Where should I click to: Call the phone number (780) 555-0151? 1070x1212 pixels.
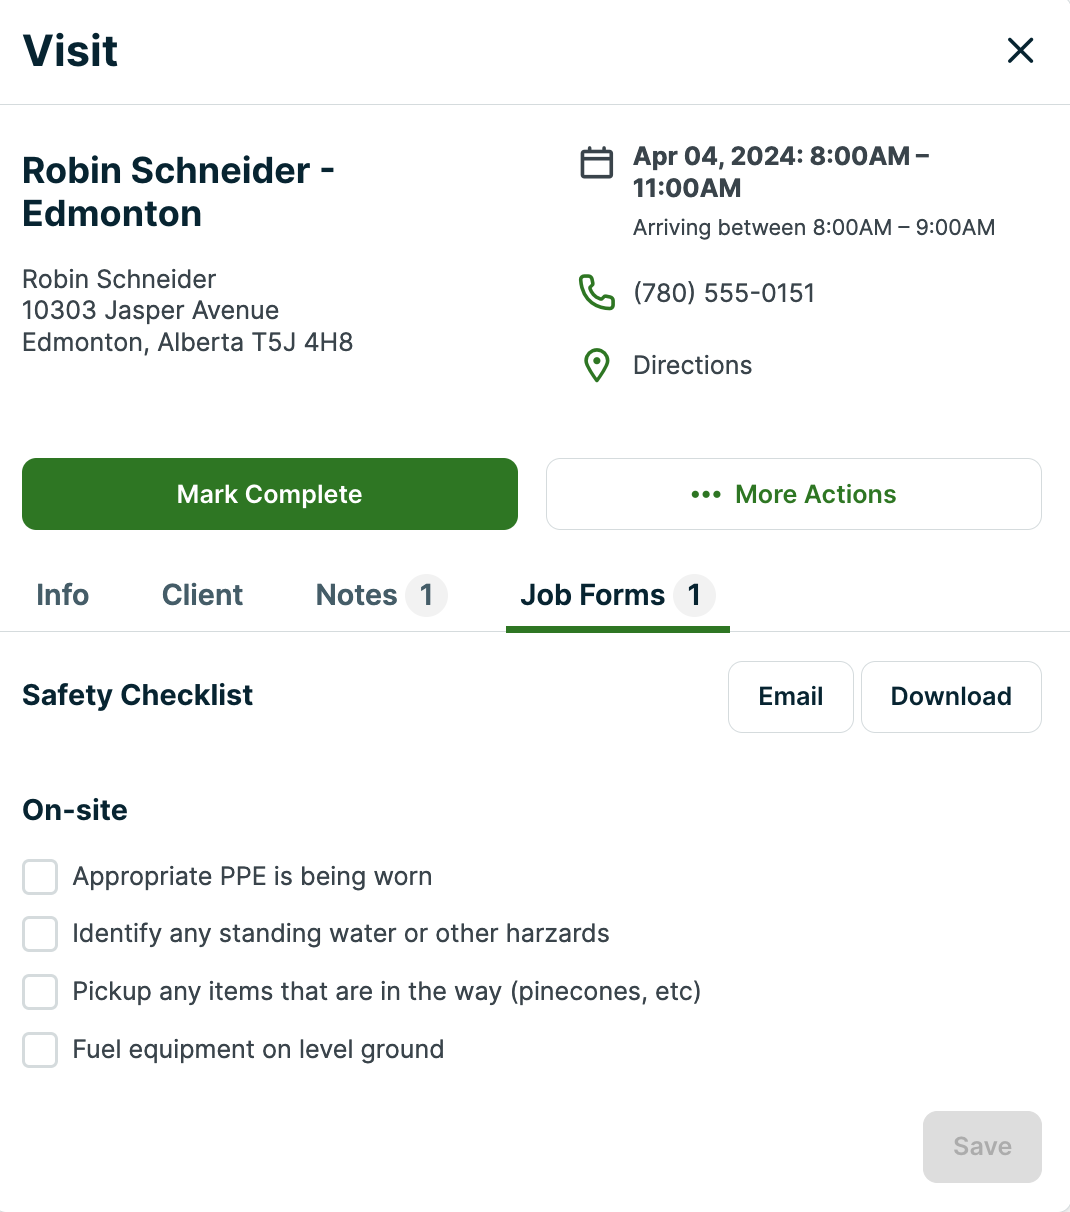coord(724,293)
